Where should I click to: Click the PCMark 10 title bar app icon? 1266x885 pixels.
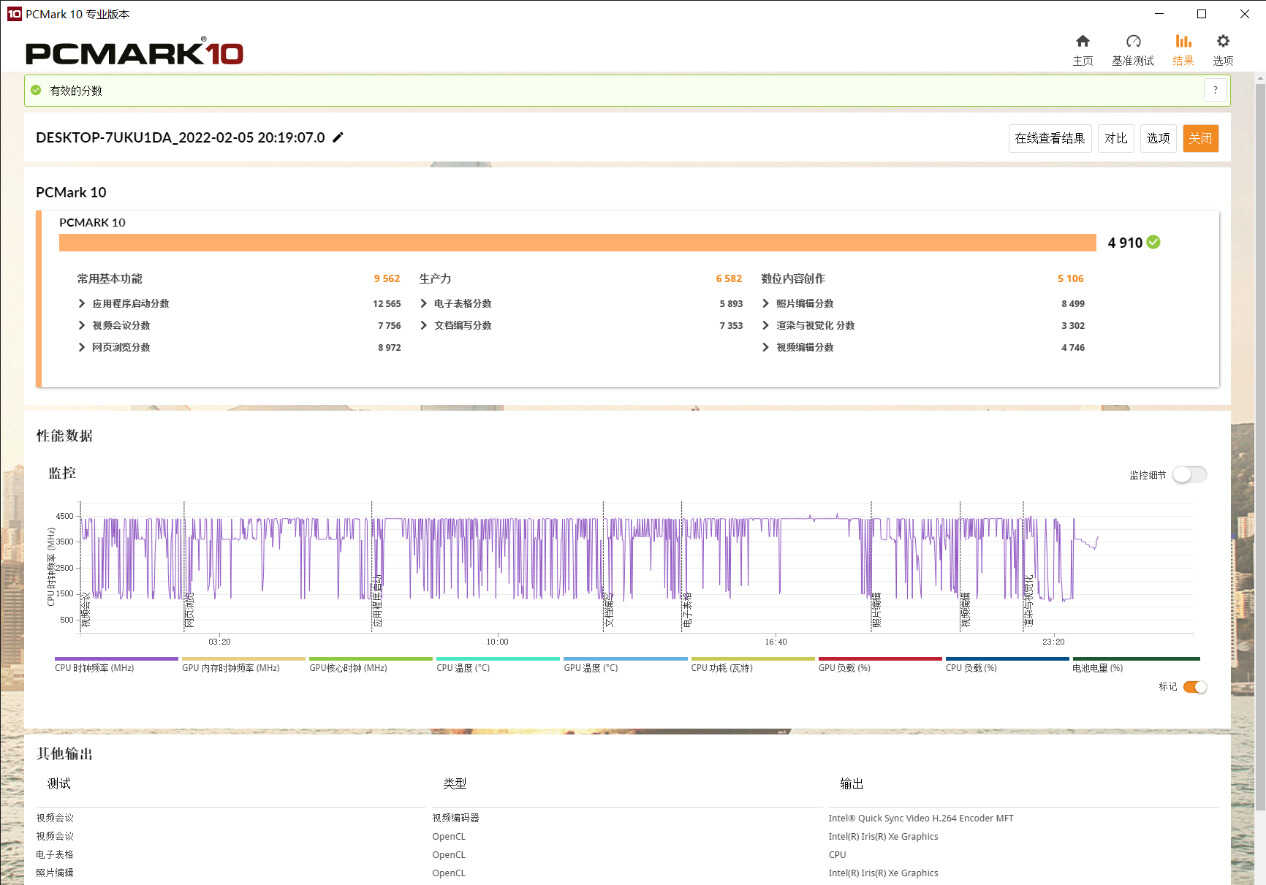click(x=14, y=13)
